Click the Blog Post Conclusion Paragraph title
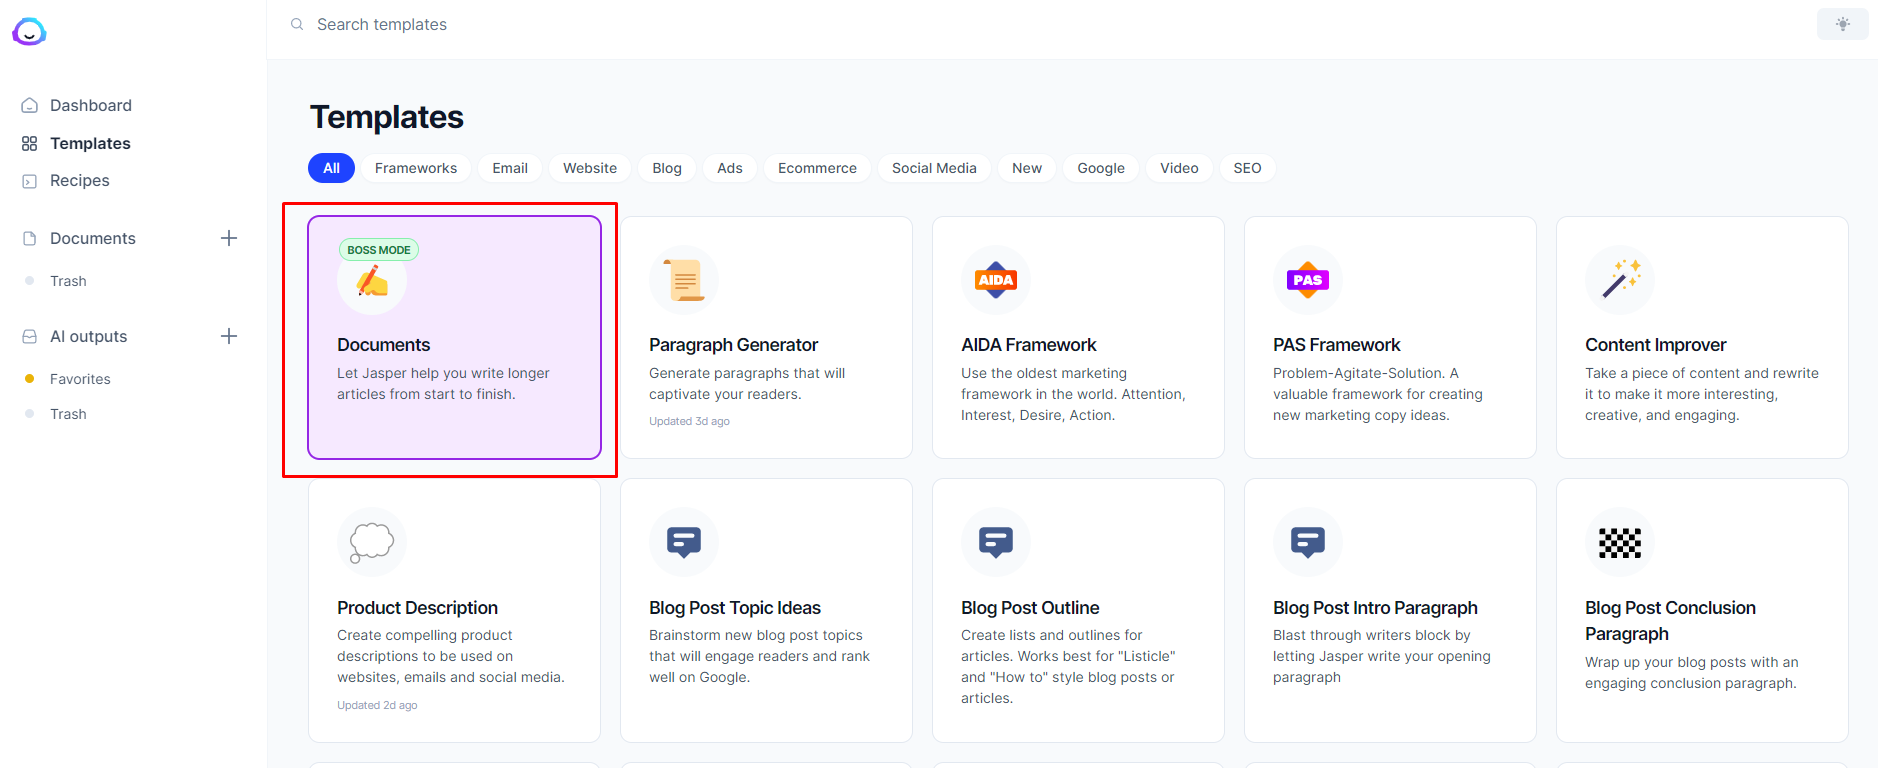This screenshot has height=768, width=1878. pyautogui.click(x=1670, y=621)
